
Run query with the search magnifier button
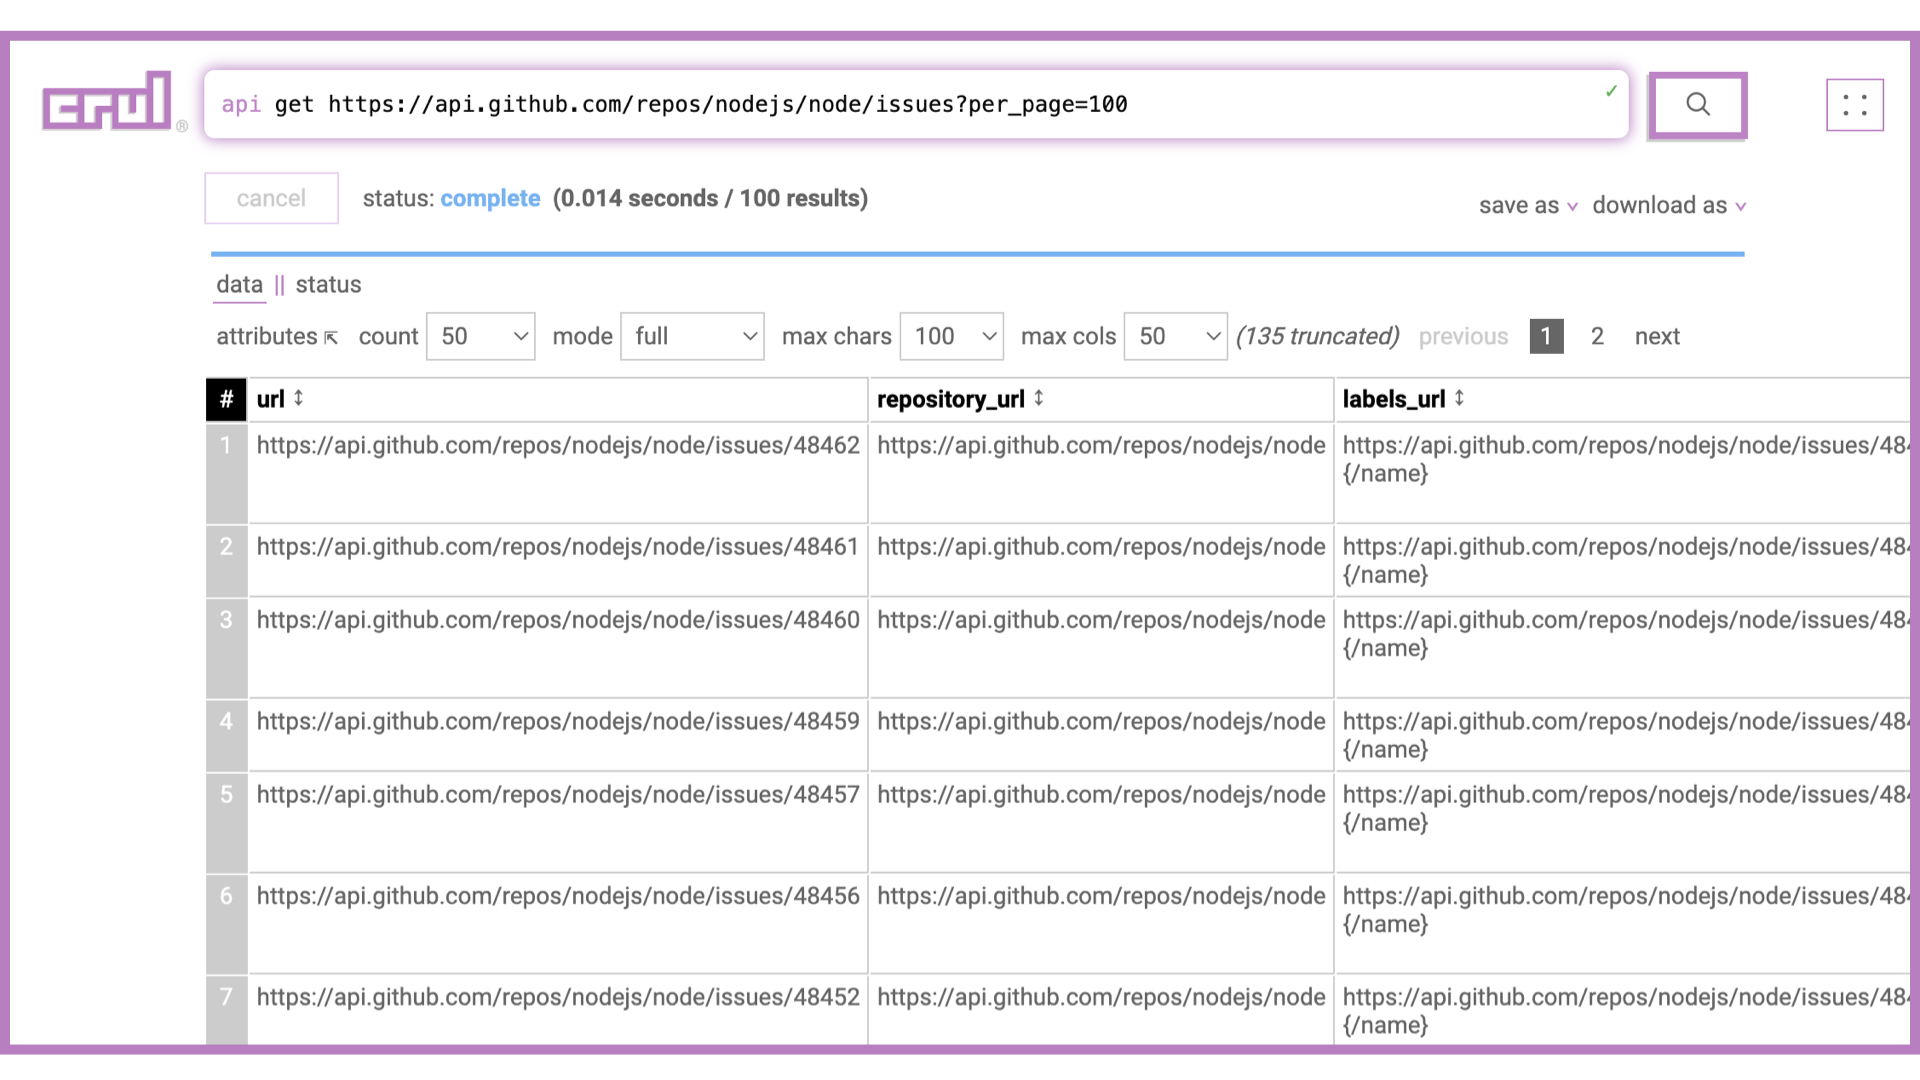coord(1697,105)
